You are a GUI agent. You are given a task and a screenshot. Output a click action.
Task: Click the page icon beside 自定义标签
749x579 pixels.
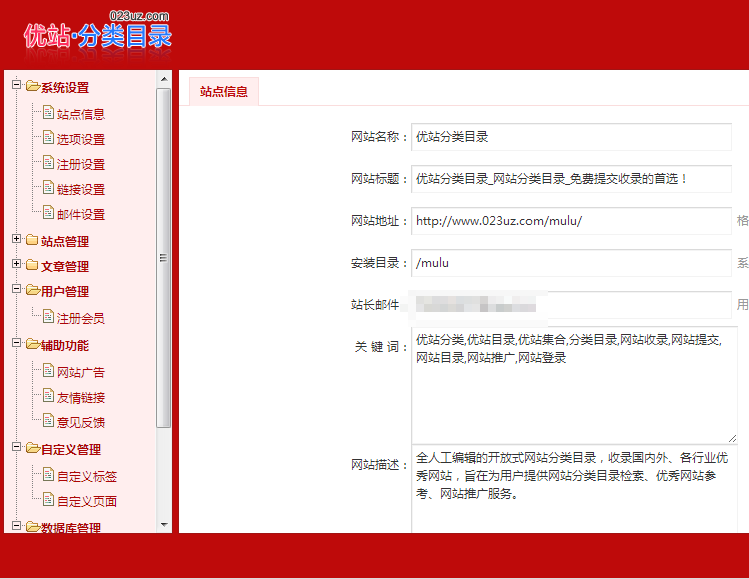48,474
